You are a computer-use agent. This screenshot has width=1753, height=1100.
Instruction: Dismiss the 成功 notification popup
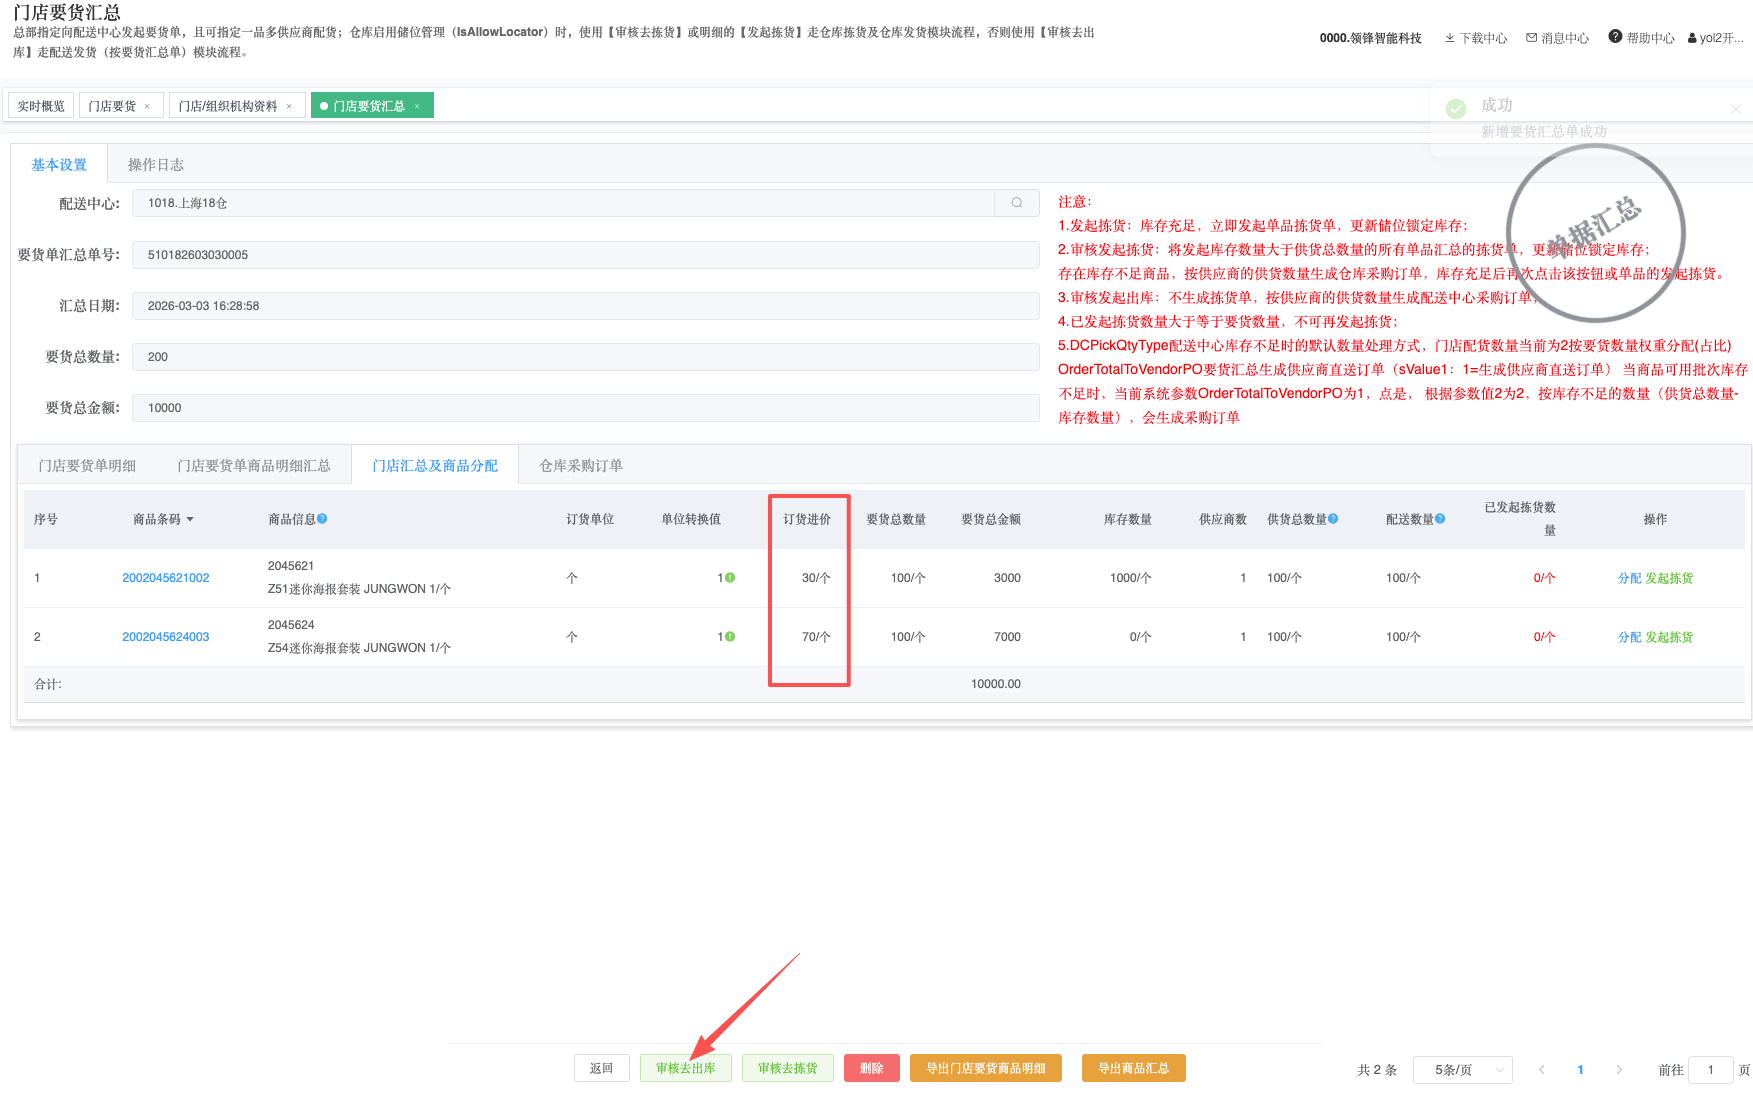coord(1735,109)
